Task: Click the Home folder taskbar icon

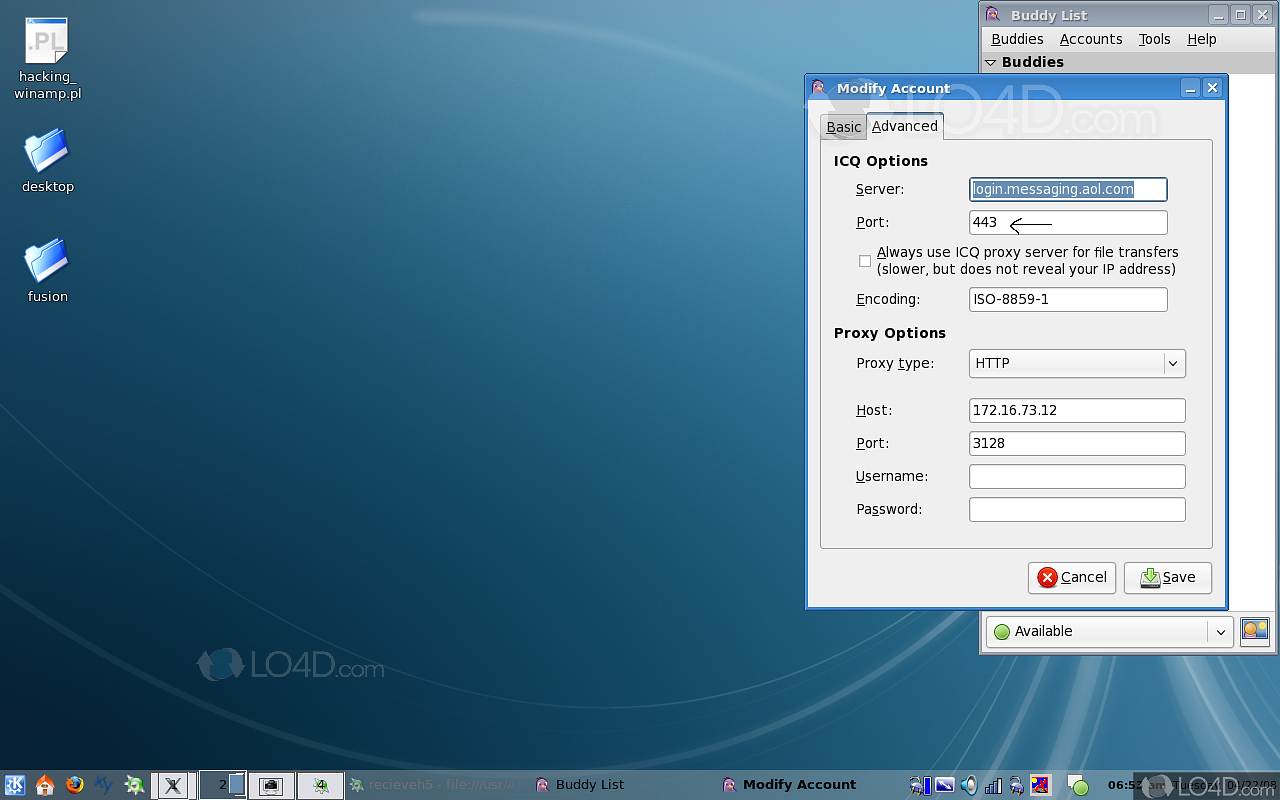Action: tap(45, 785)
